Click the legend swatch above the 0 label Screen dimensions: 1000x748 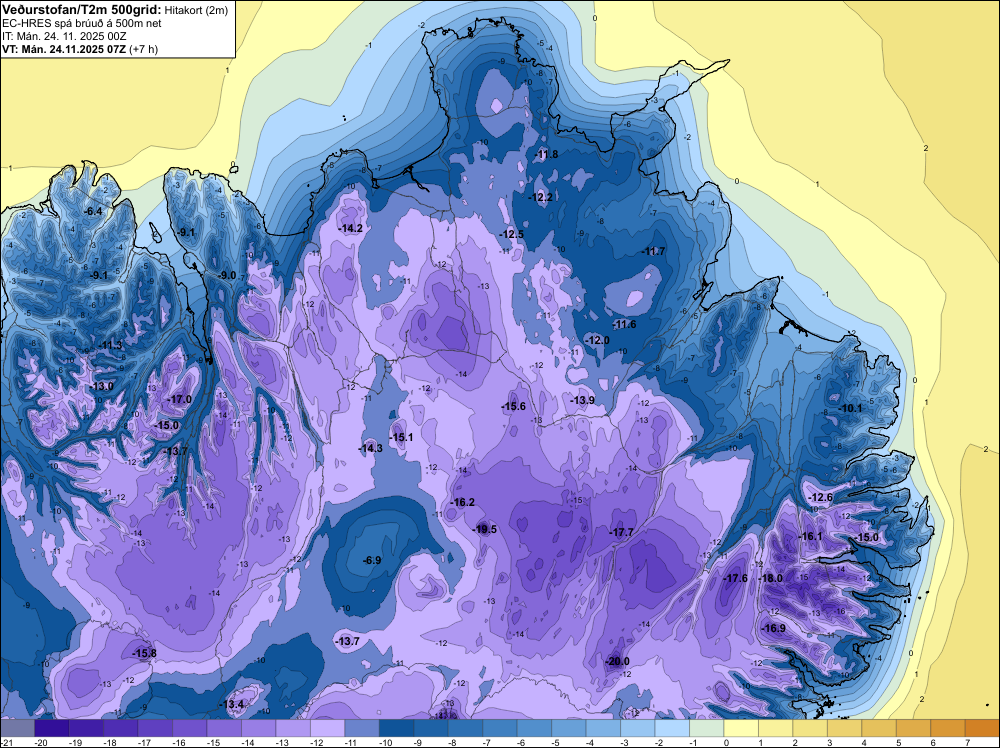[740, 728]
